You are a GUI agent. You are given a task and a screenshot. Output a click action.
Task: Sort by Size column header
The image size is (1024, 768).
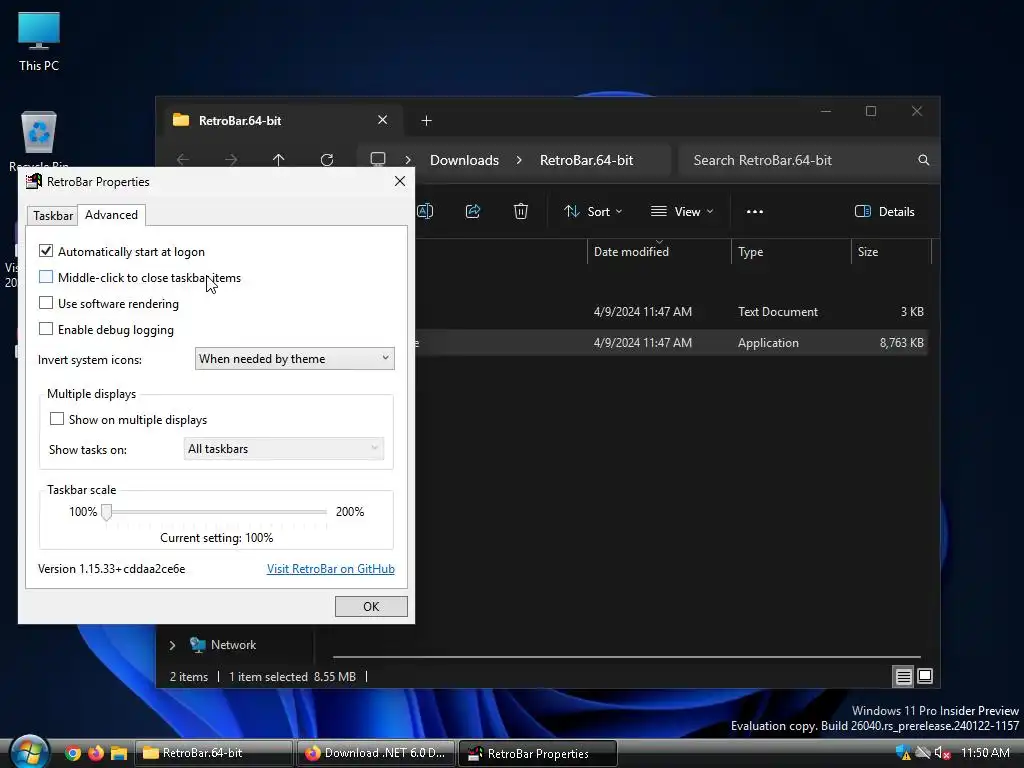891,251
